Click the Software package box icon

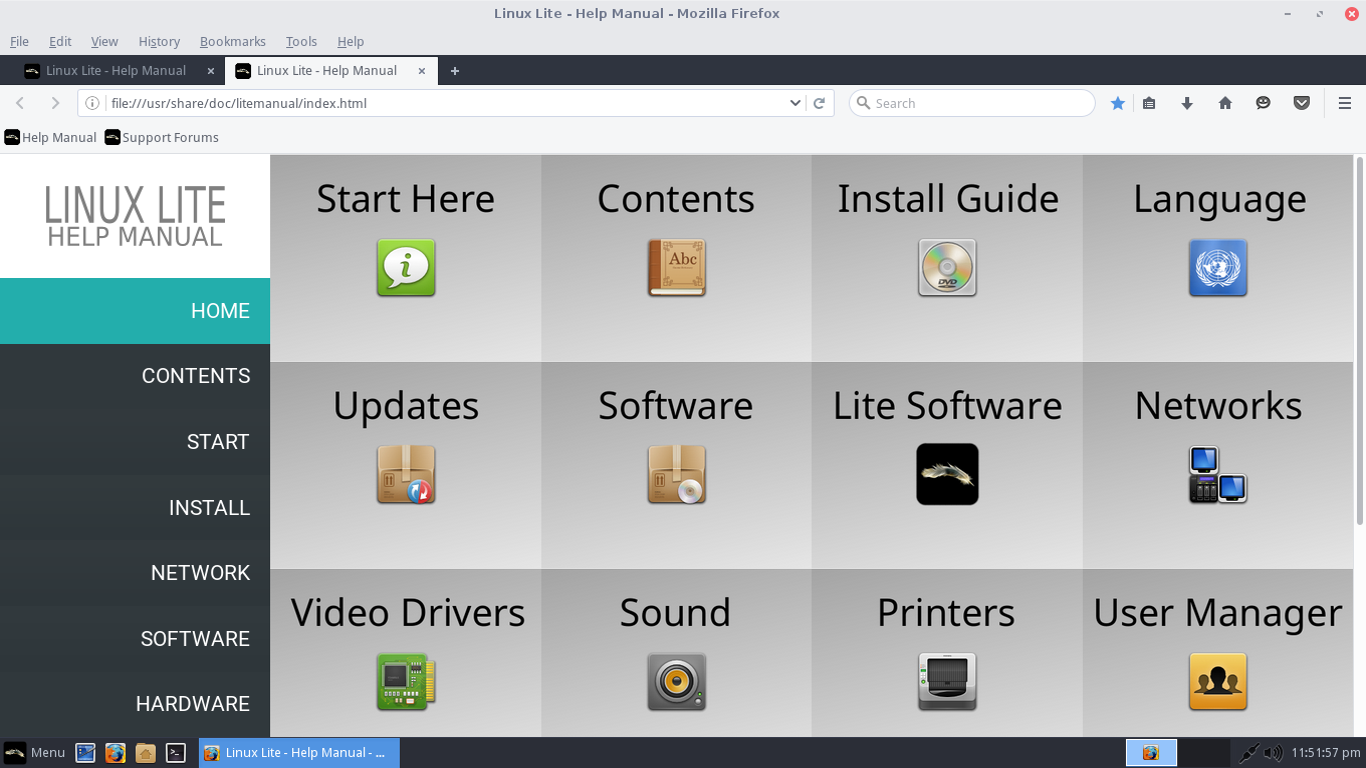pos(677,474)
